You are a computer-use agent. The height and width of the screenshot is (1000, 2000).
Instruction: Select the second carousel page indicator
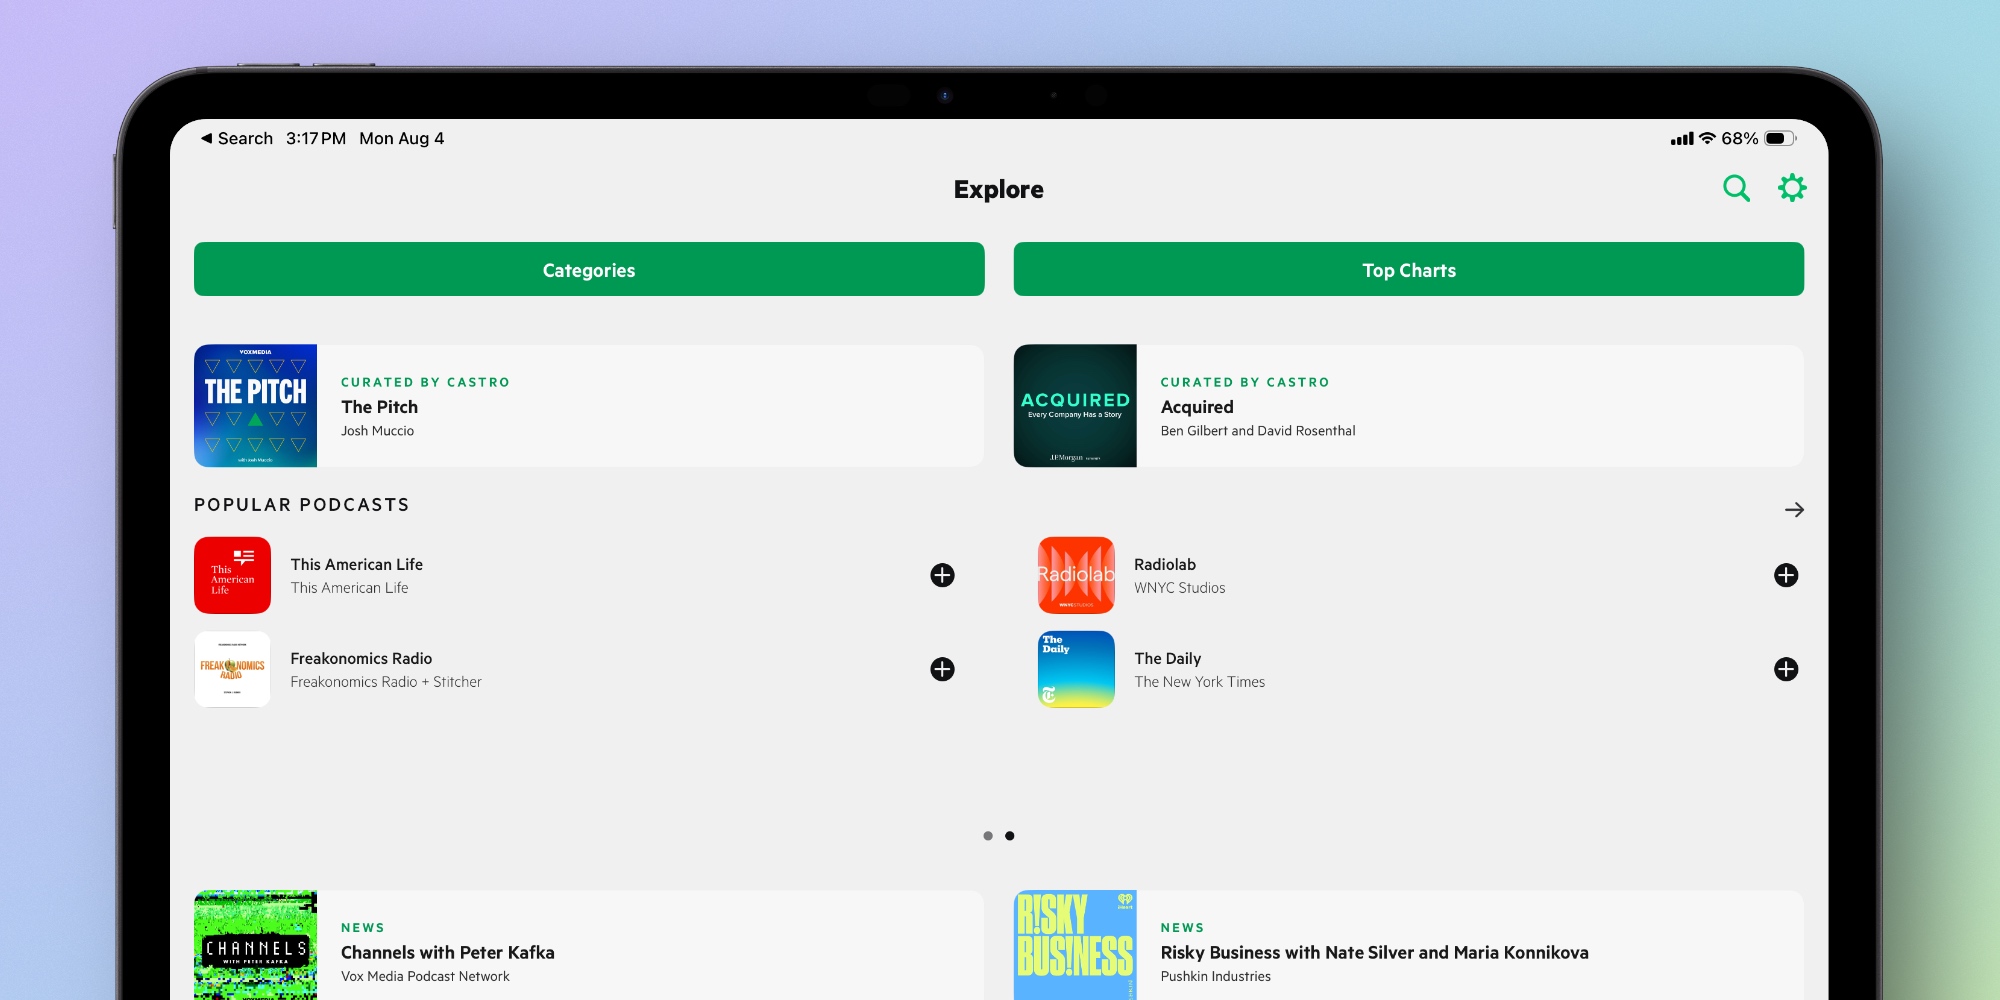(1010, 836)
